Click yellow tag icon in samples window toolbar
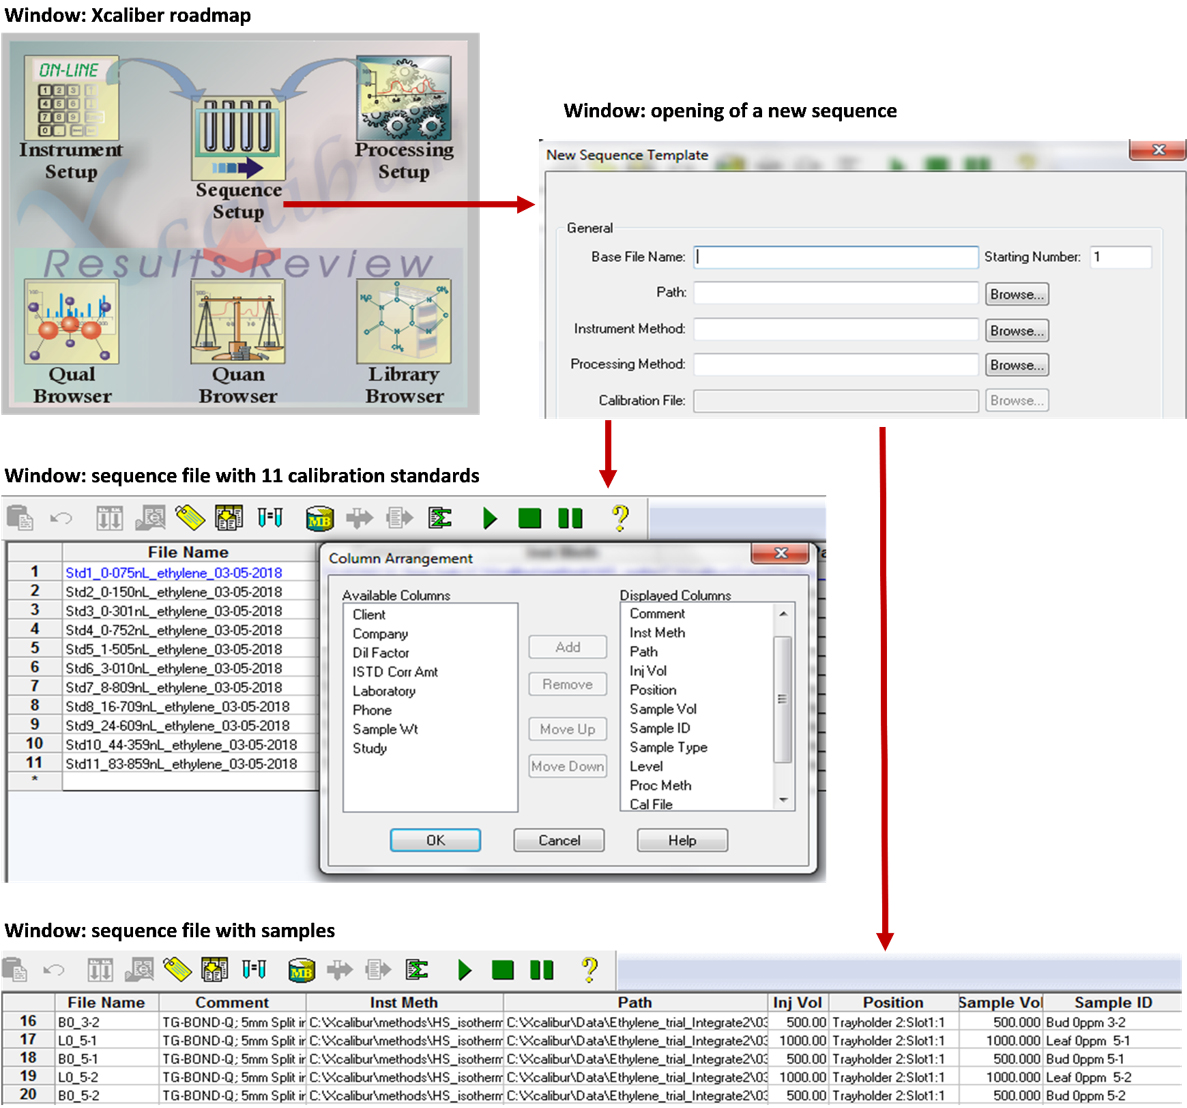Screen dimensions: 1187x1108 [177, 970]
